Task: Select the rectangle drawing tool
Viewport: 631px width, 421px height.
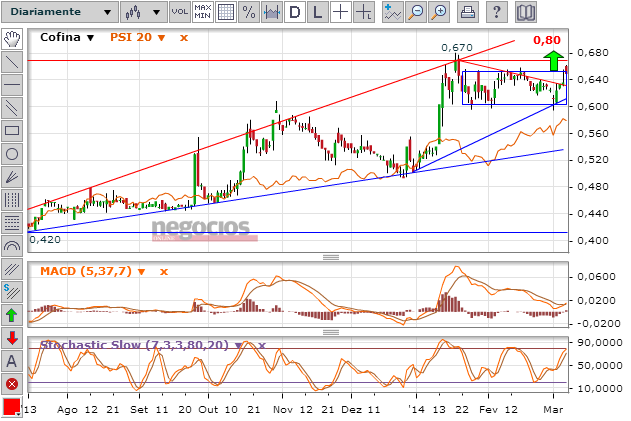Action: tap(12, 130)
